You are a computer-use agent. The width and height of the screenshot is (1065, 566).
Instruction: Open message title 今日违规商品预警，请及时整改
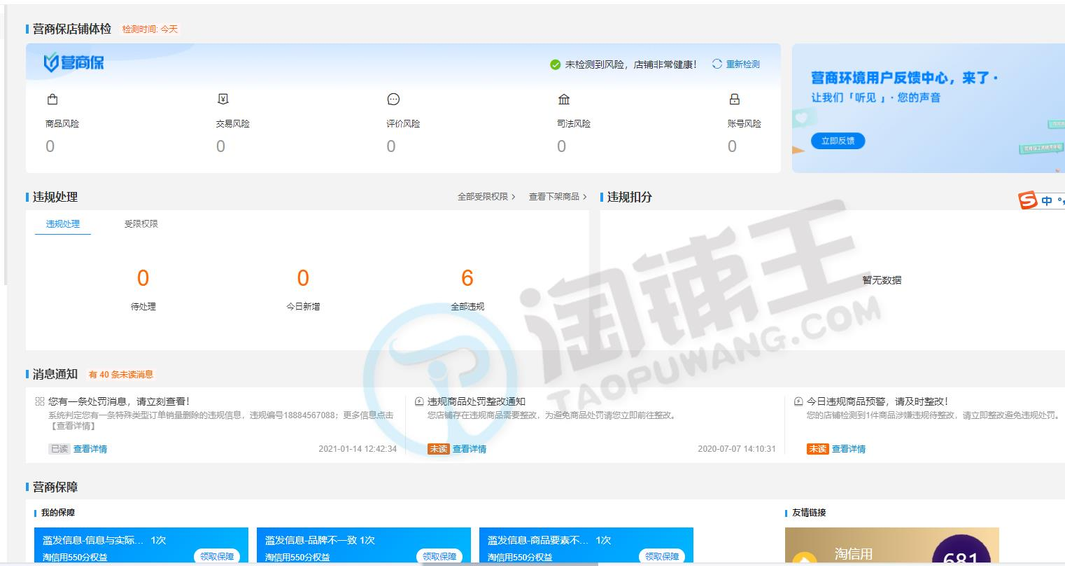point(877,402)
